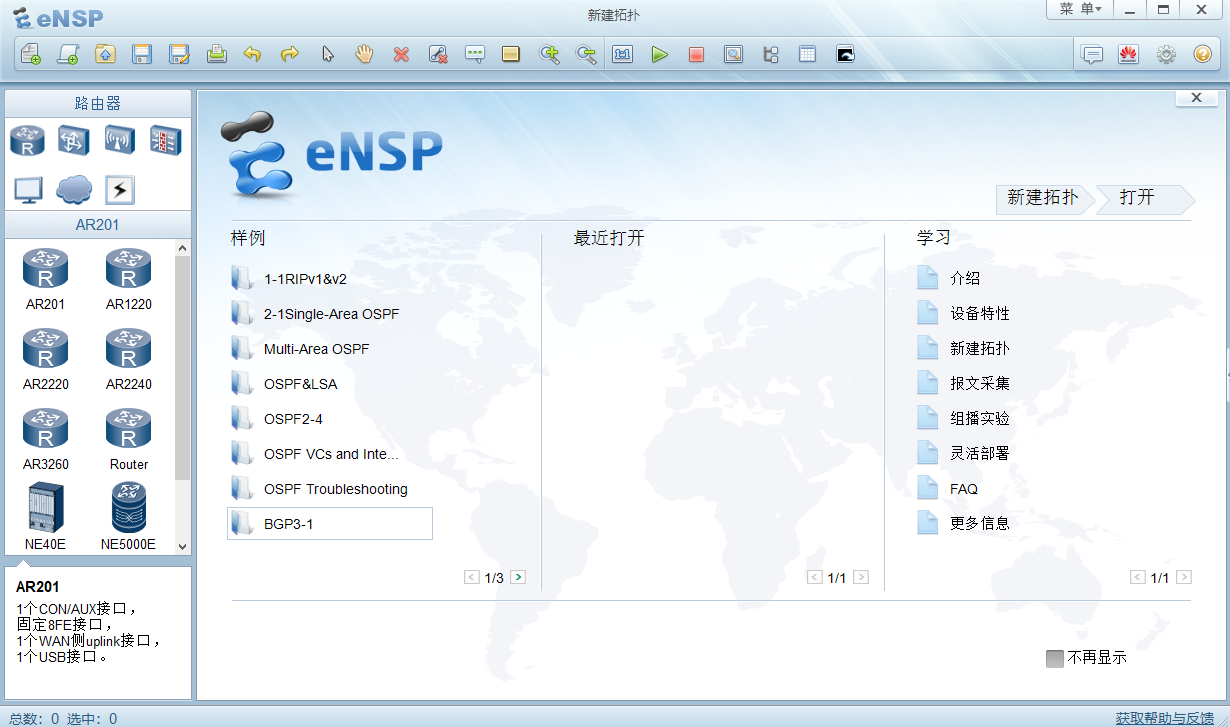Click the Save As icon with pencil
This screenshot has height=727, width=1230.
(x=179, y=54)
